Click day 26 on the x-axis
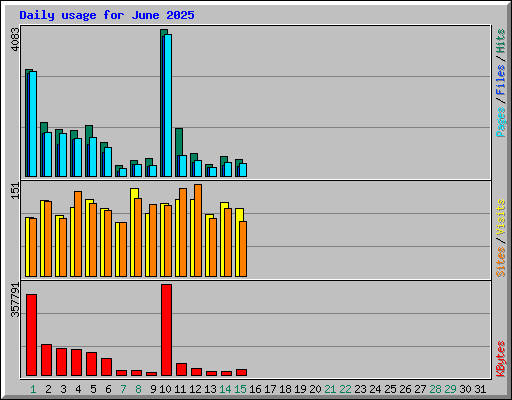The height and width of the screenshot is (400, 512). 405,389
